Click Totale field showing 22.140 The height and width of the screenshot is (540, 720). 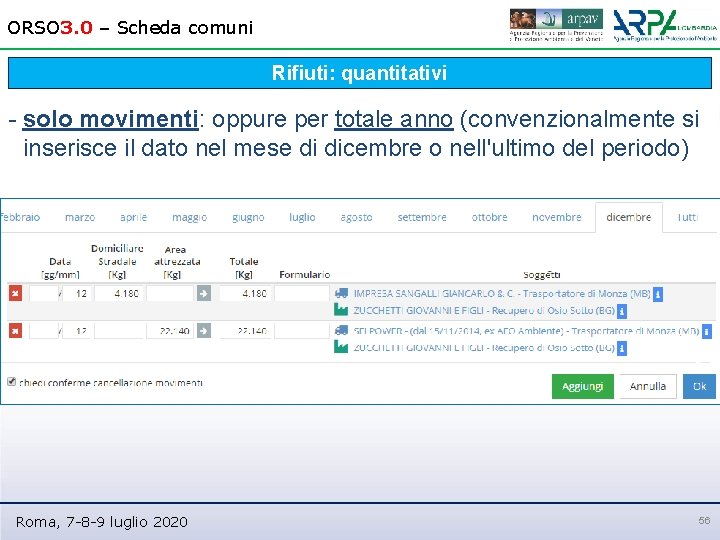245,331
